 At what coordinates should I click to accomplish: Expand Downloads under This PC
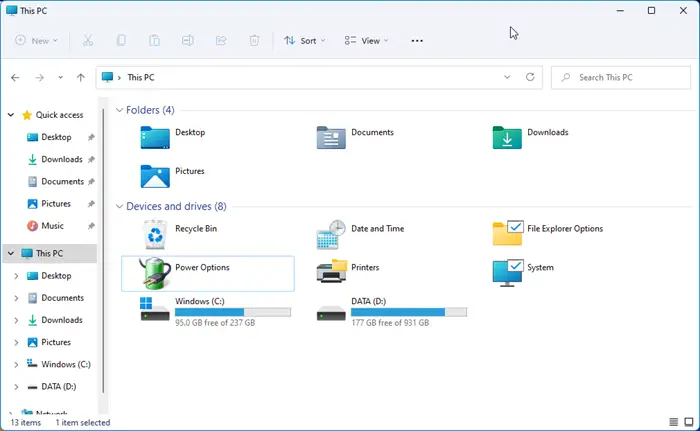16,320
